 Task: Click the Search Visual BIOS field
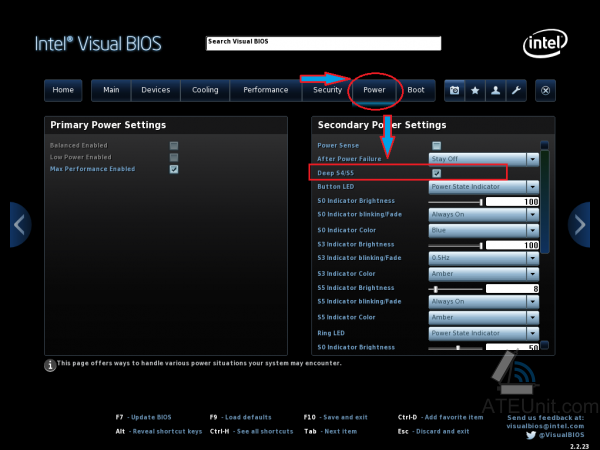tap(323, 43)
